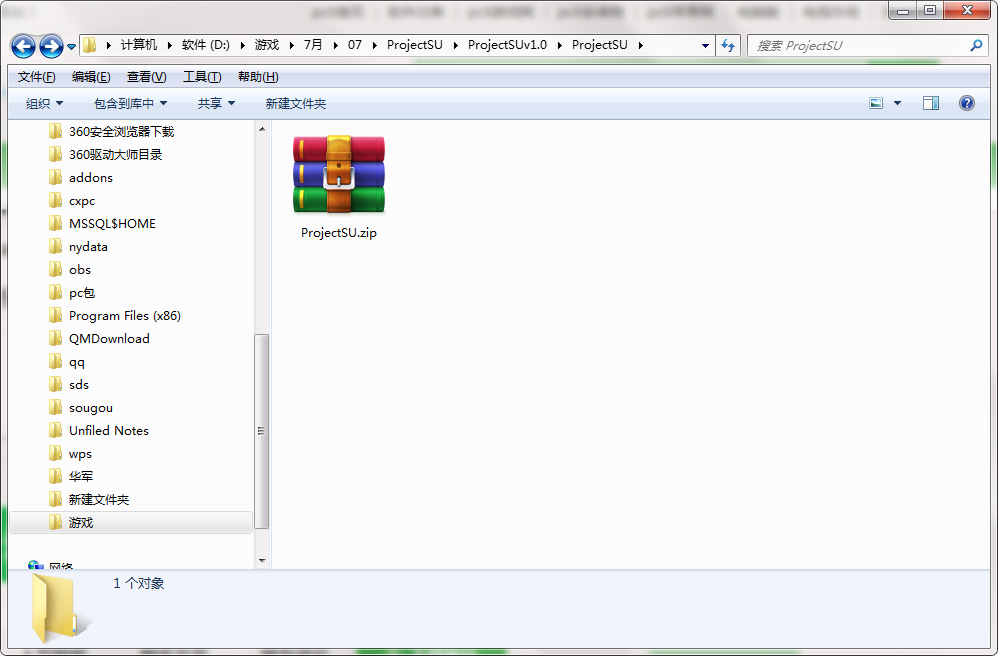The image size is (998, 656).
Task: Maximize the Explorer window
Action: pyautogui.click(x=931, y=10)
